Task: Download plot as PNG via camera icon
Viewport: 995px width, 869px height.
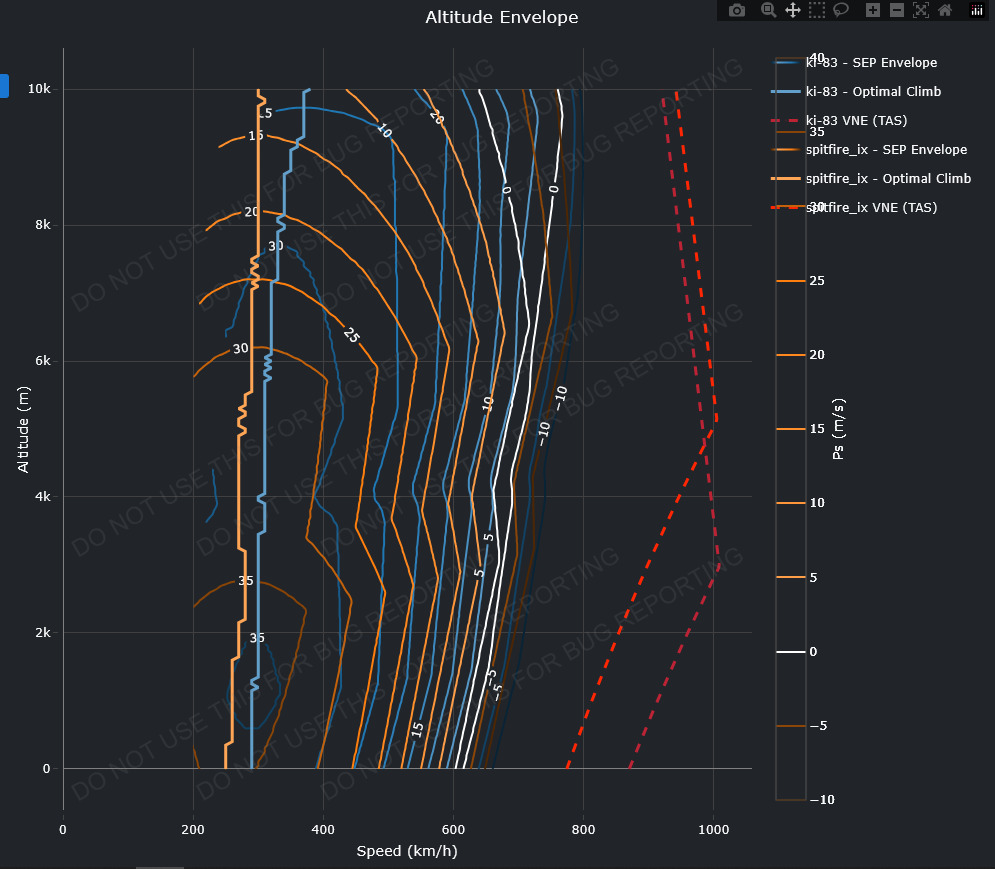Action: coord(737,10)
